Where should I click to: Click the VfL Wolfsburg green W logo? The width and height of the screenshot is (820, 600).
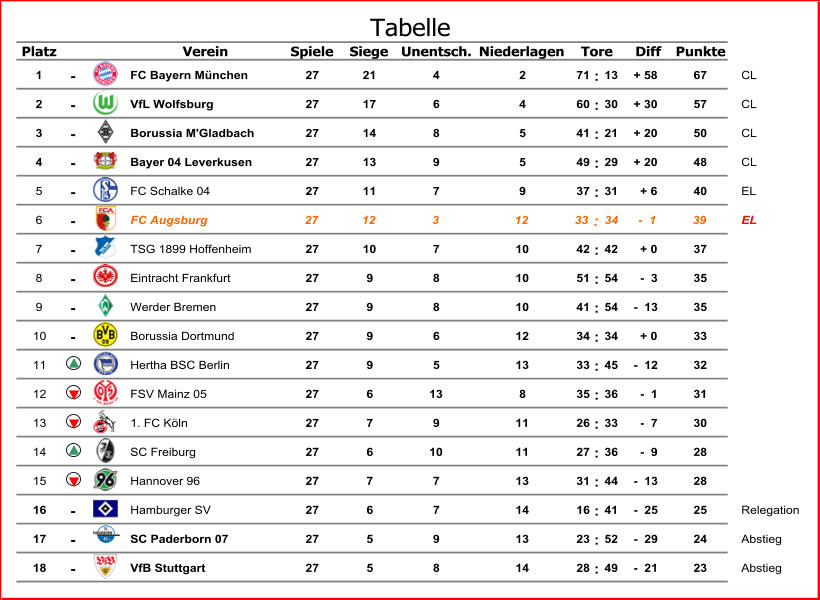(x=105, y=103)
